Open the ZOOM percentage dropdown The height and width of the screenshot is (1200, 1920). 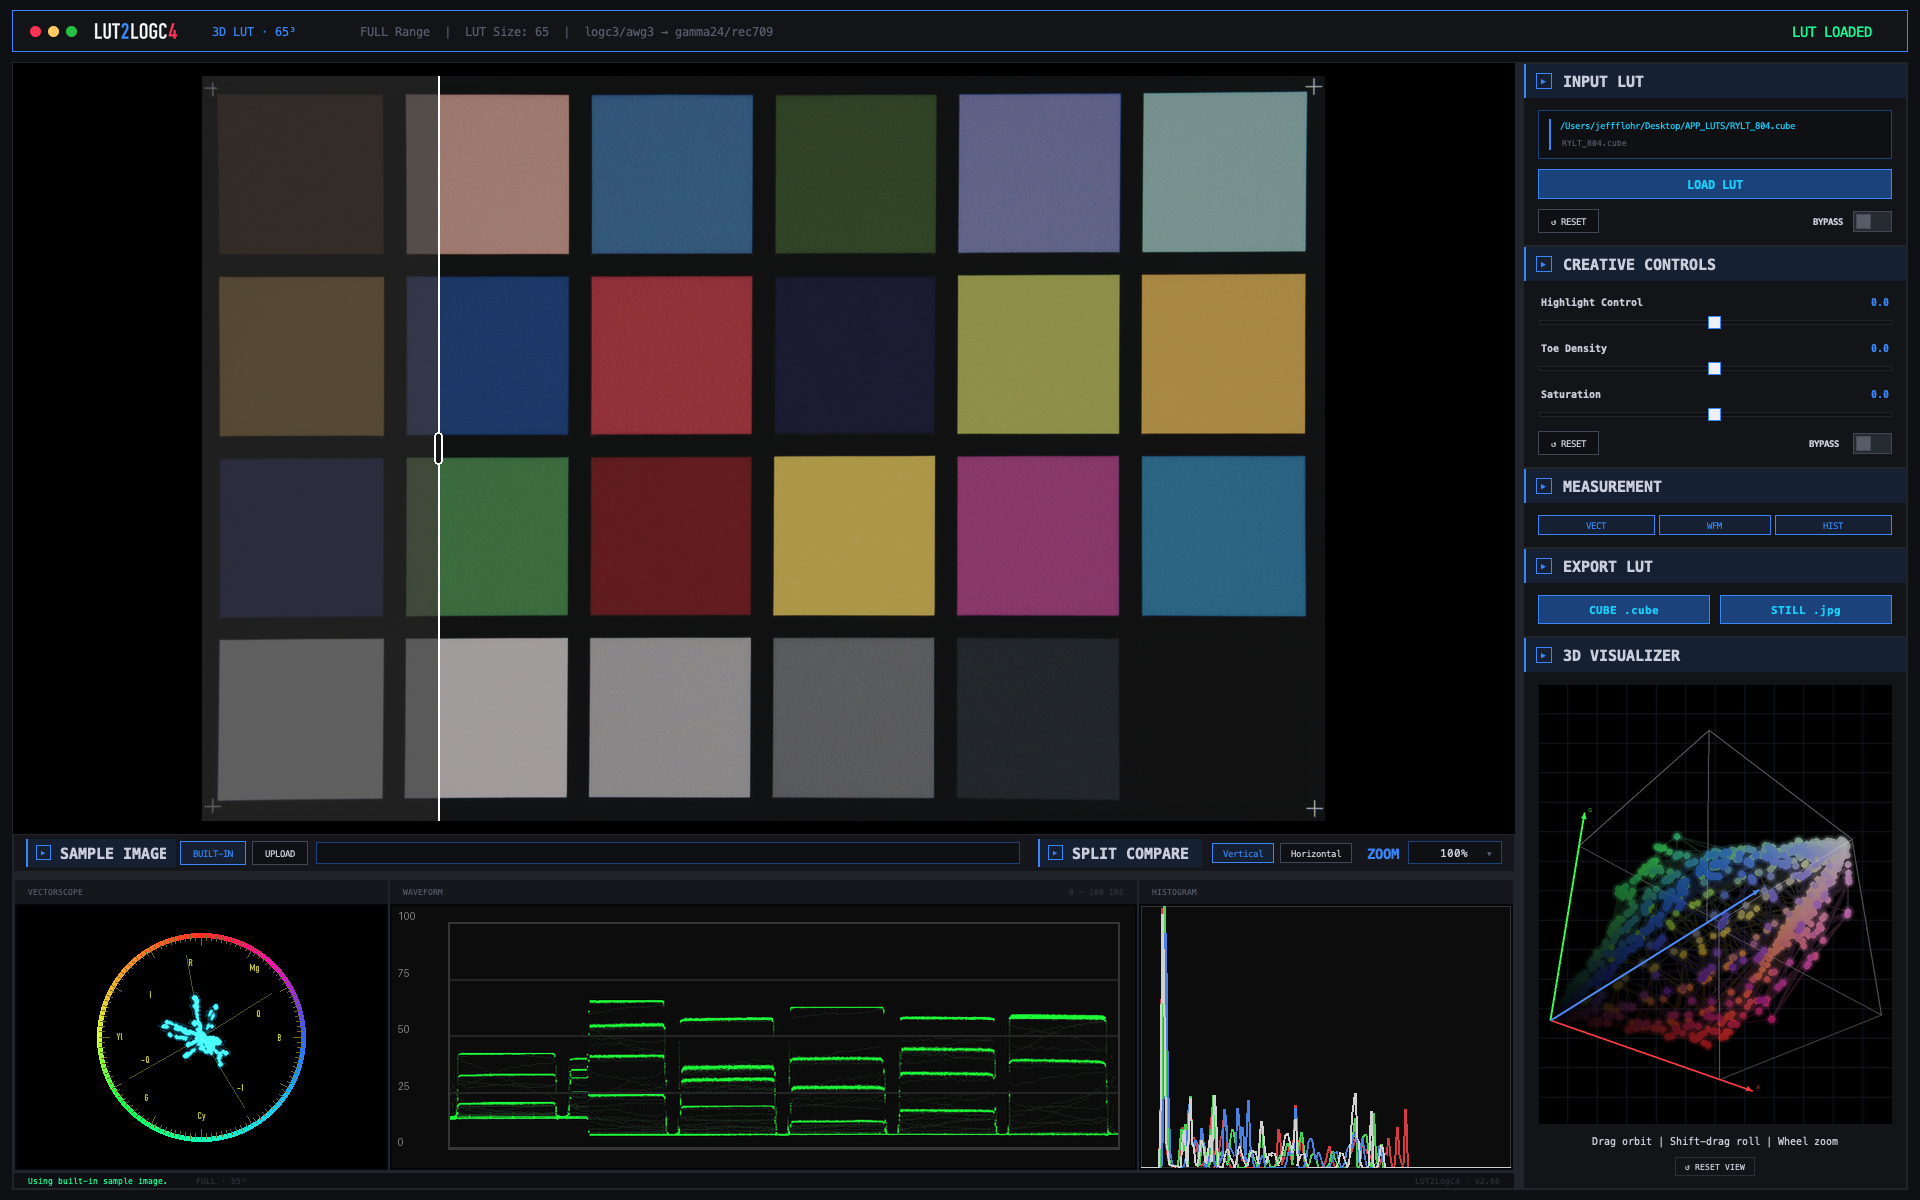point(1454,853)
